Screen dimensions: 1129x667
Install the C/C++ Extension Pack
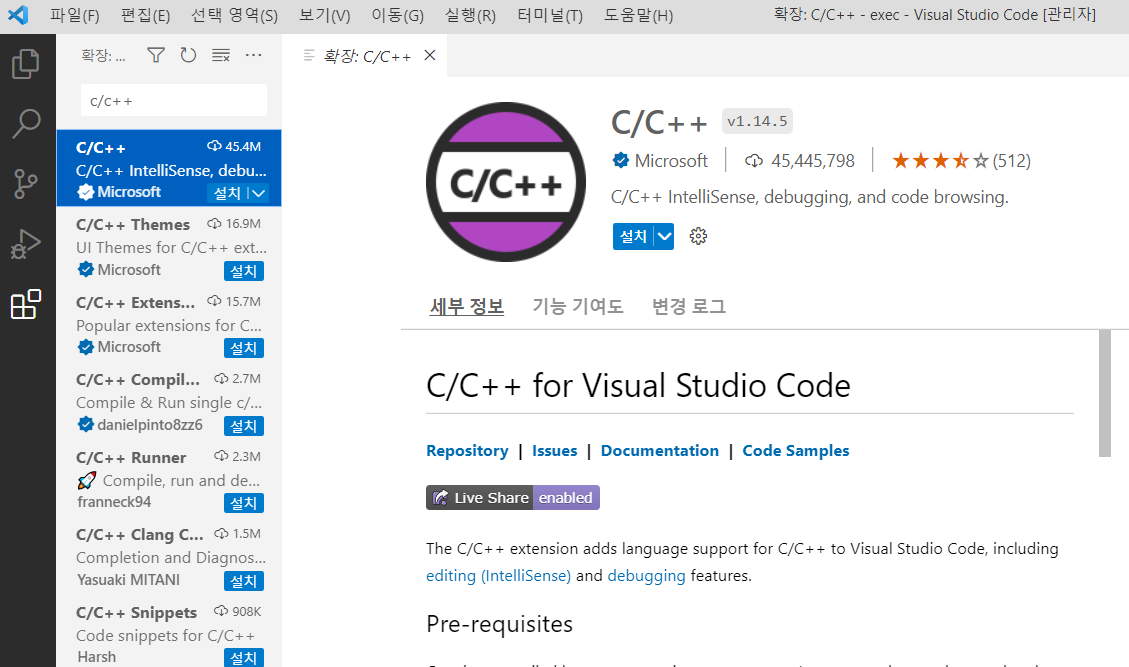pos(243,348)
